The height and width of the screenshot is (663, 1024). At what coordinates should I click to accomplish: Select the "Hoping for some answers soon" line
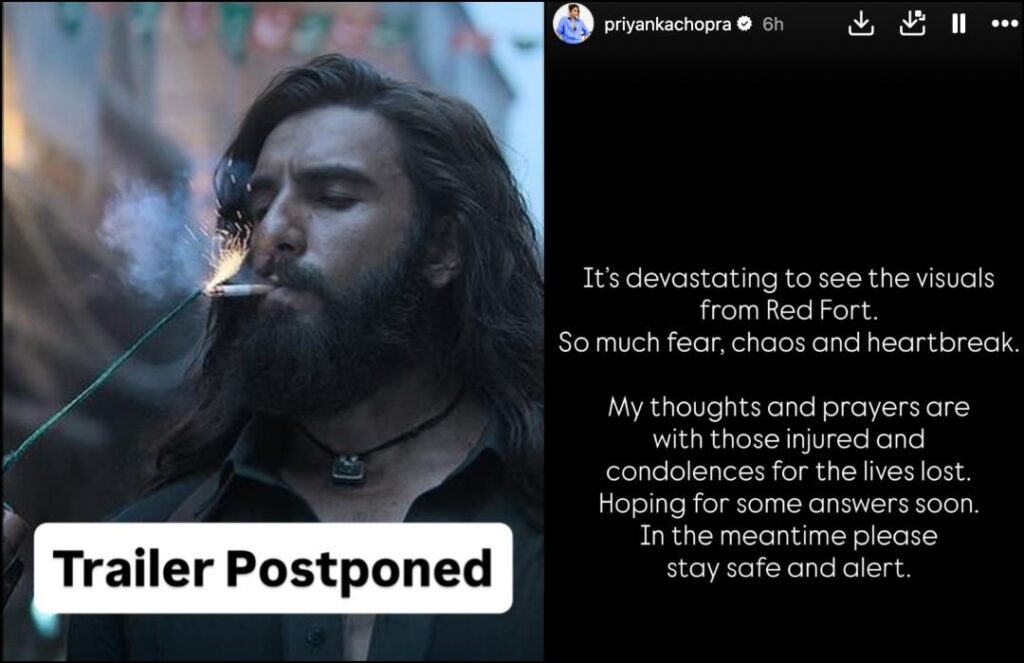coord(788,504)
